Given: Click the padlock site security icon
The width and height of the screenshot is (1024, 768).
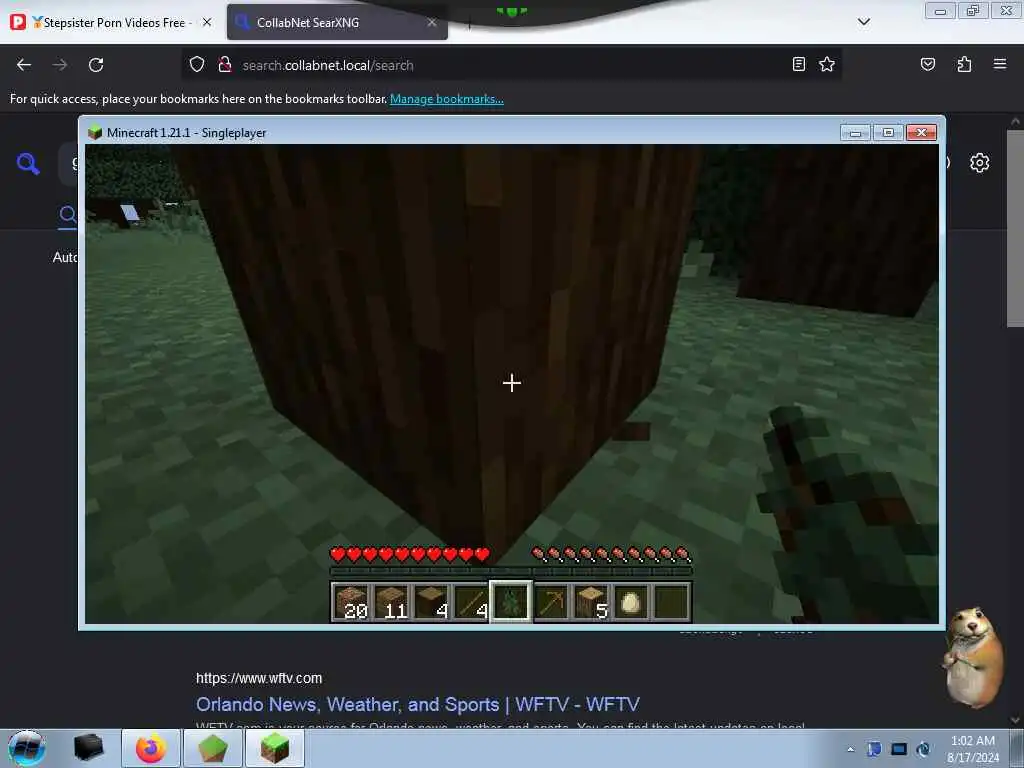Looking at the screenshot, I should 225,65.
